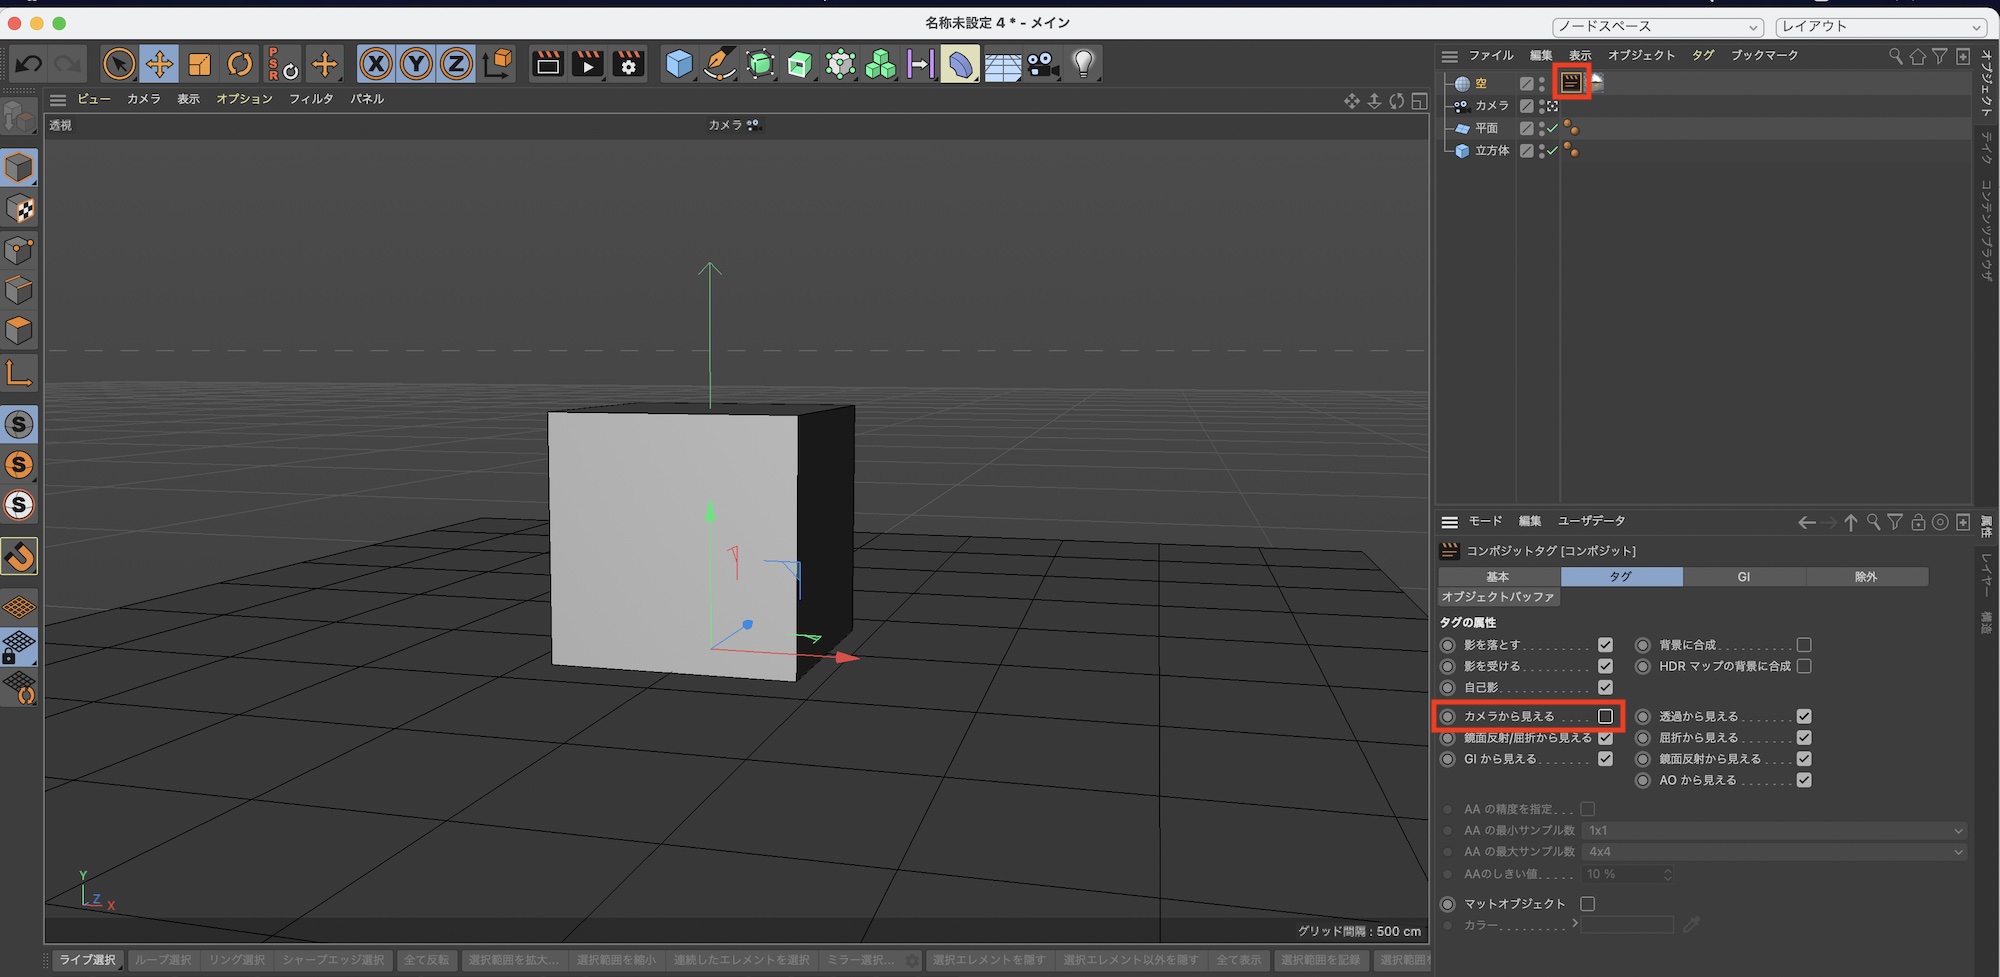Select the 立方体 object in tree
This screenshot has height=977, width=2000.
(1491, 151)
